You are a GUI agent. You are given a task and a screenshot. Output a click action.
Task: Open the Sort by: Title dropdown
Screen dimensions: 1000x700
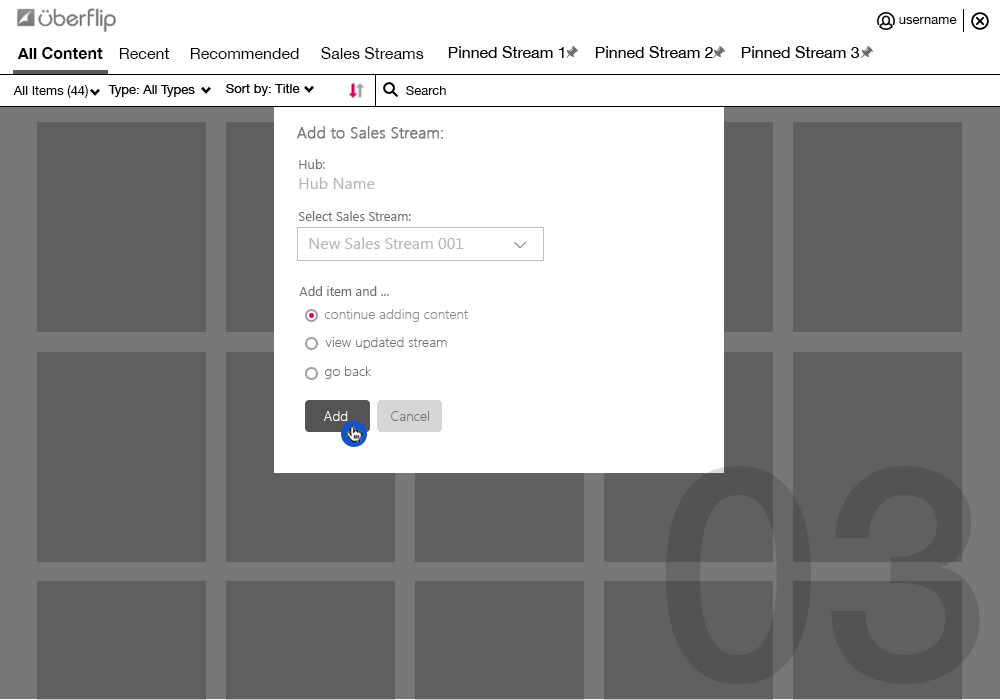270,89
